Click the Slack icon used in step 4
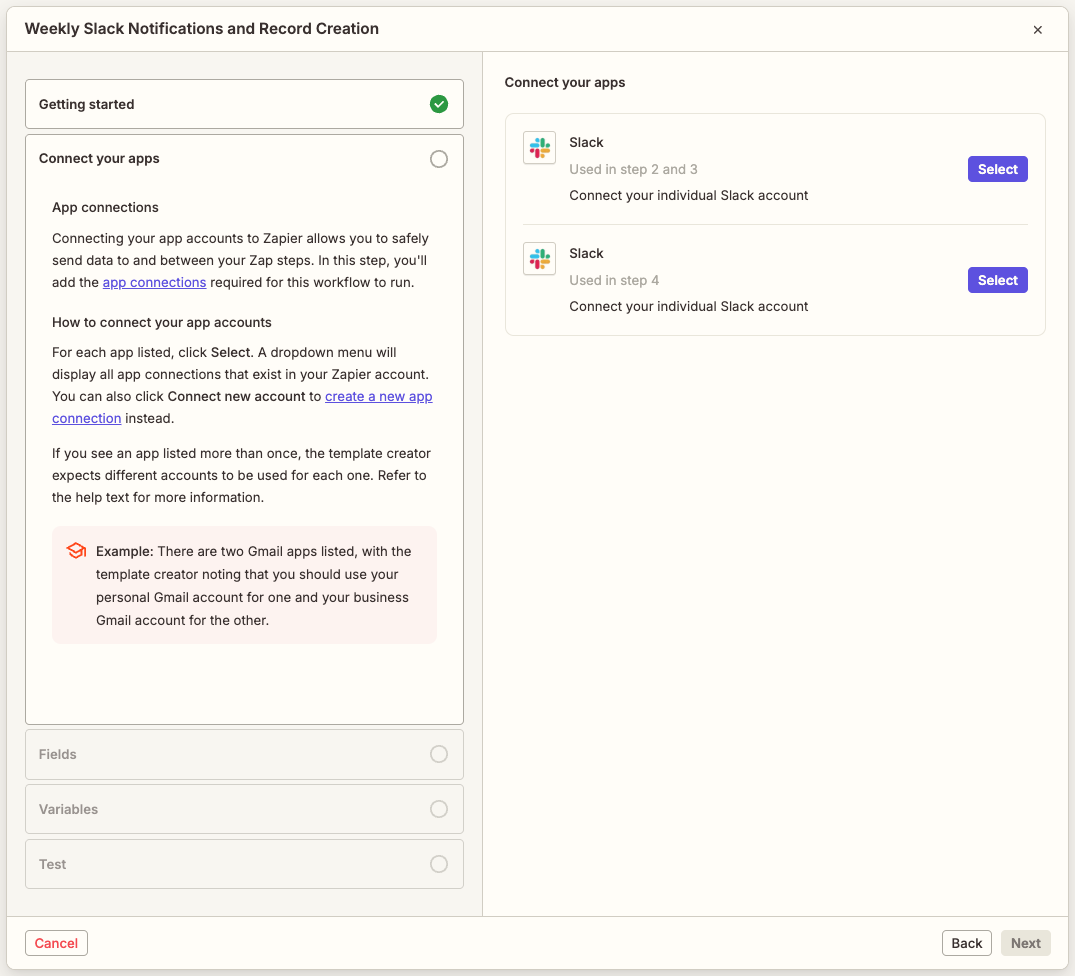 pos(539,258)
